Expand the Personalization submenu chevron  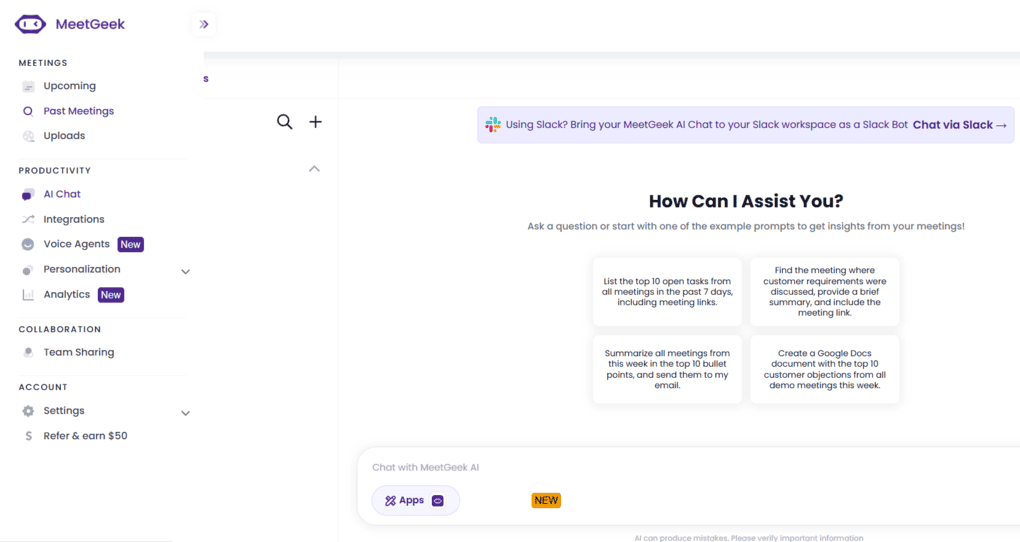(x=185, y=271)
